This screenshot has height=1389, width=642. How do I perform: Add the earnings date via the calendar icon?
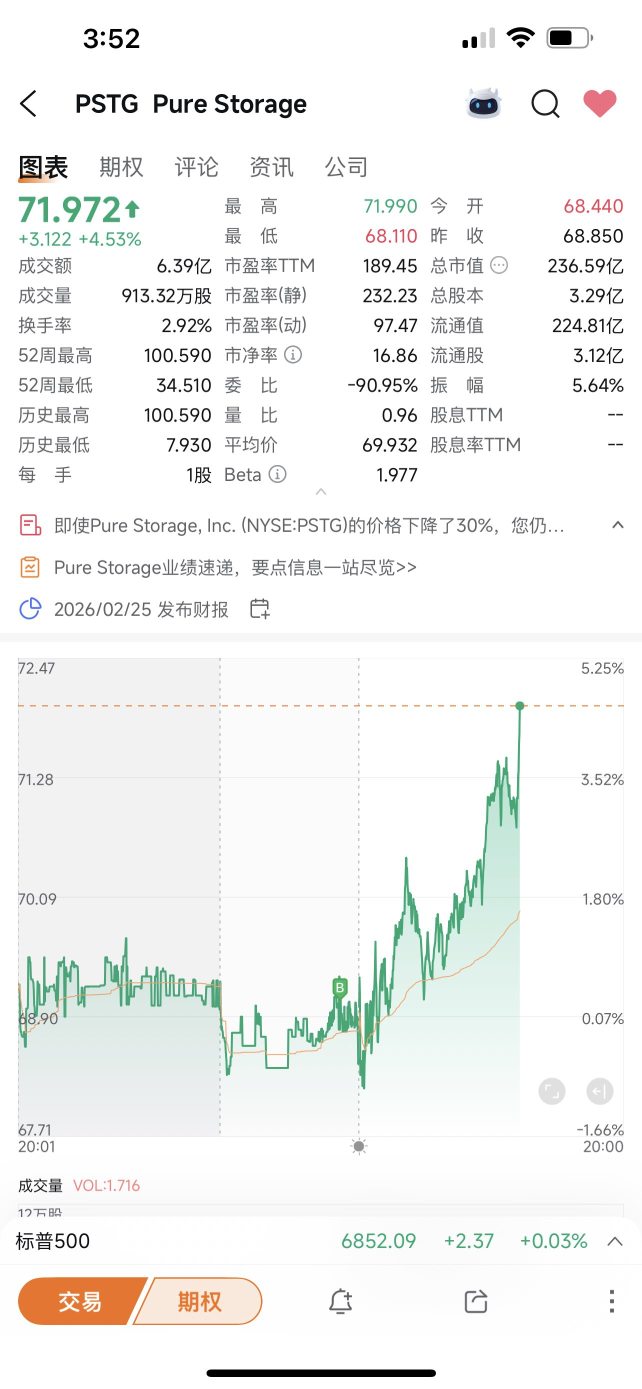[259, 609]
